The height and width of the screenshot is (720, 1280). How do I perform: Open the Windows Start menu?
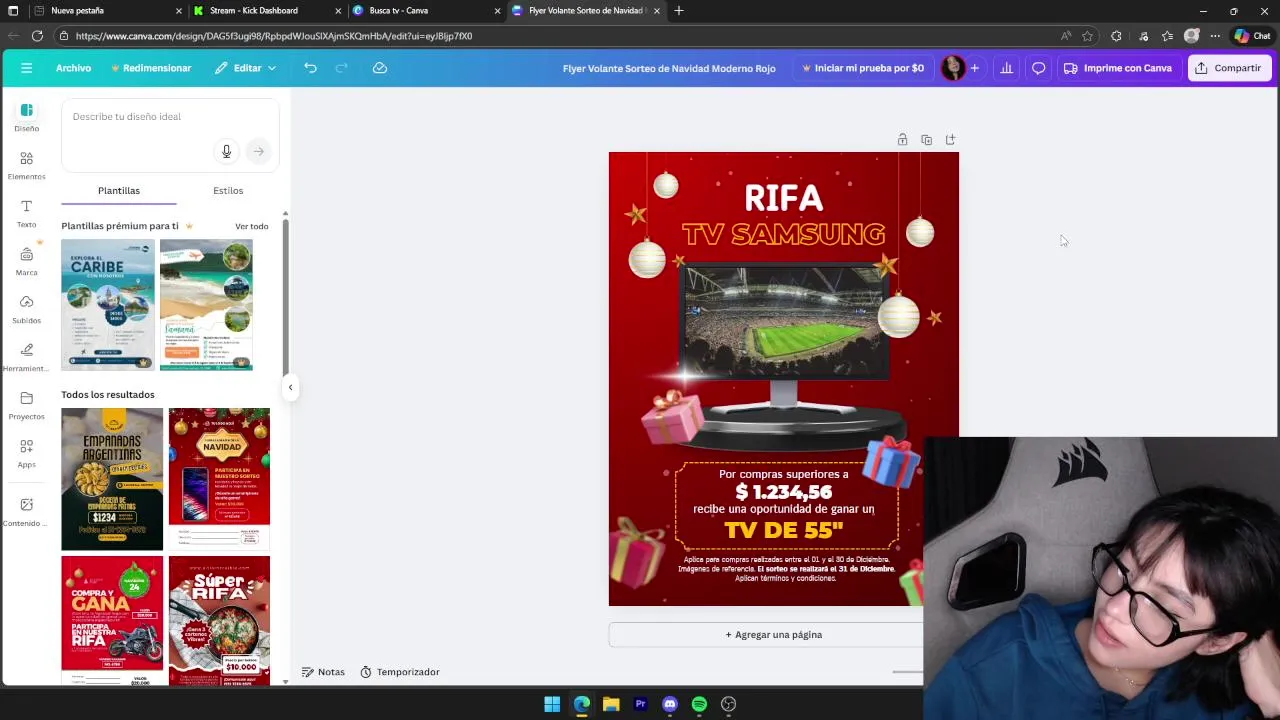(552, 704)
